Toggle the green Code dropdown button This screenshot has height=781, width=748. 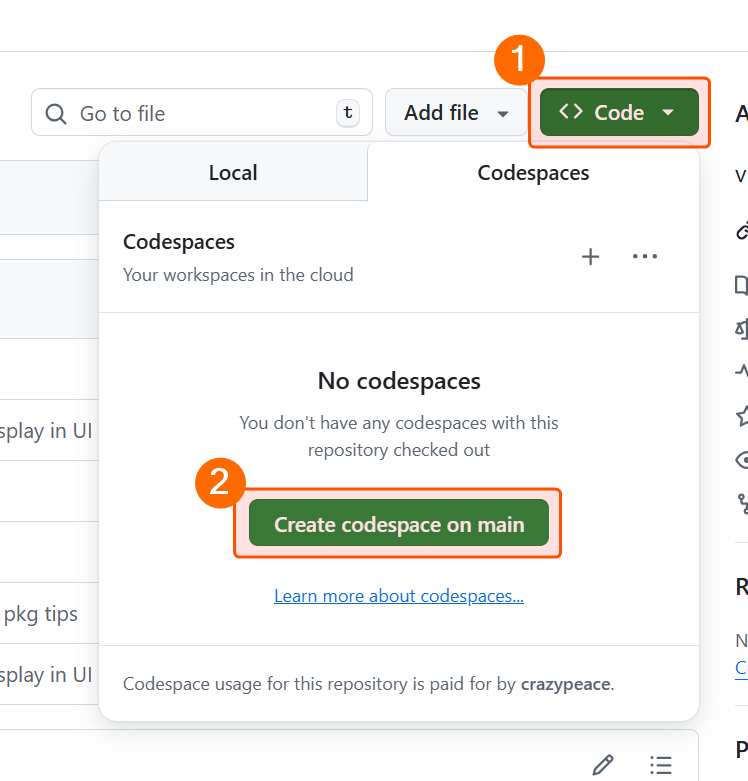pos(619,113)
